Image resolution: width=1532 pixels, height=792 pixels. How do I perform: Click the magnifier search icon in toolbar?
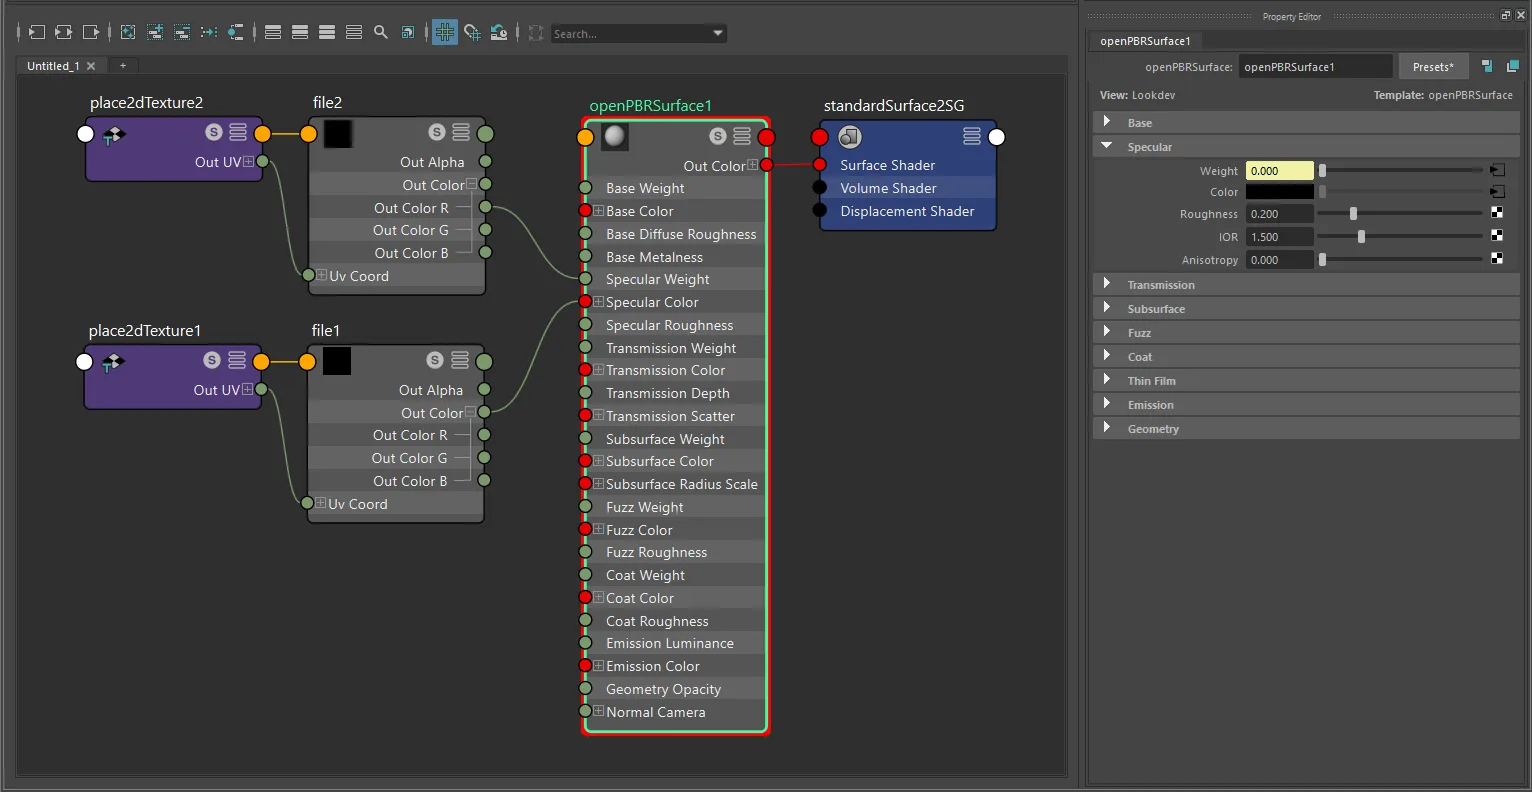[381, 33]
